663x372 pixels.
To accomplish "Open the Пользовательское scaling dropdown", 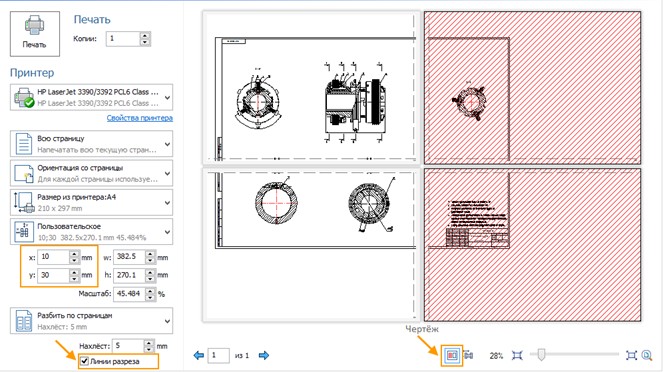I will click(91, 232).
